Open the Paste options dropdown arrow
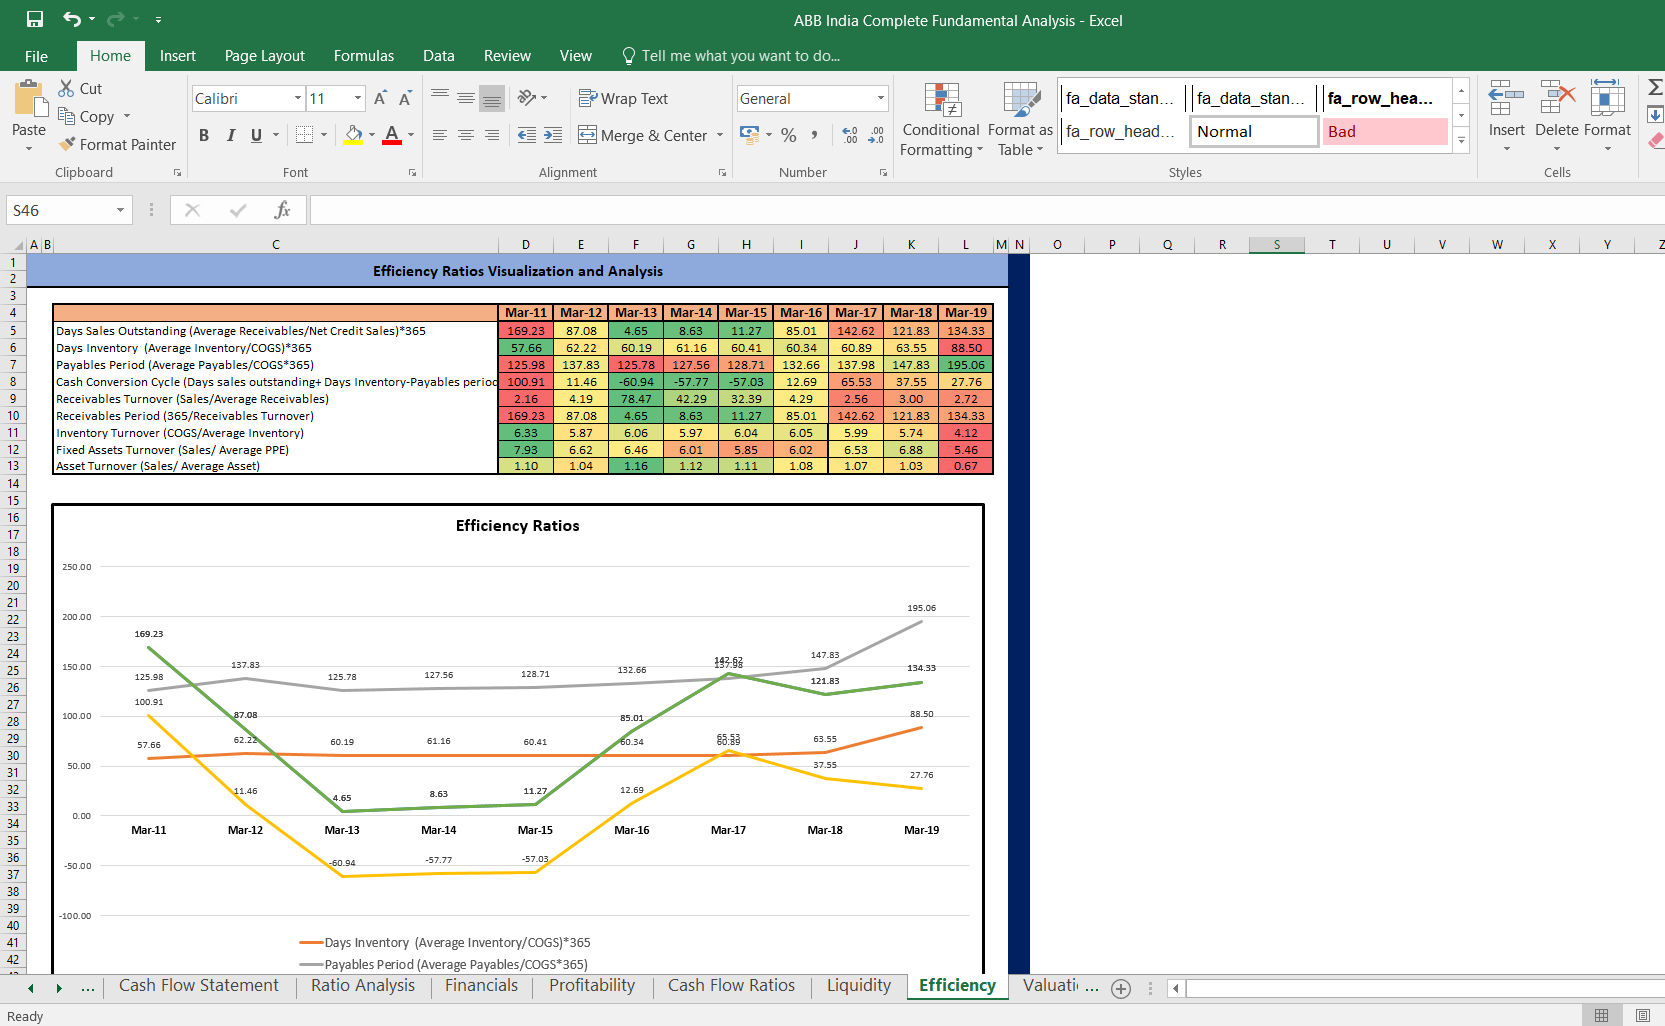The height and width of the screenshot is (1026, 1665). 29,148
